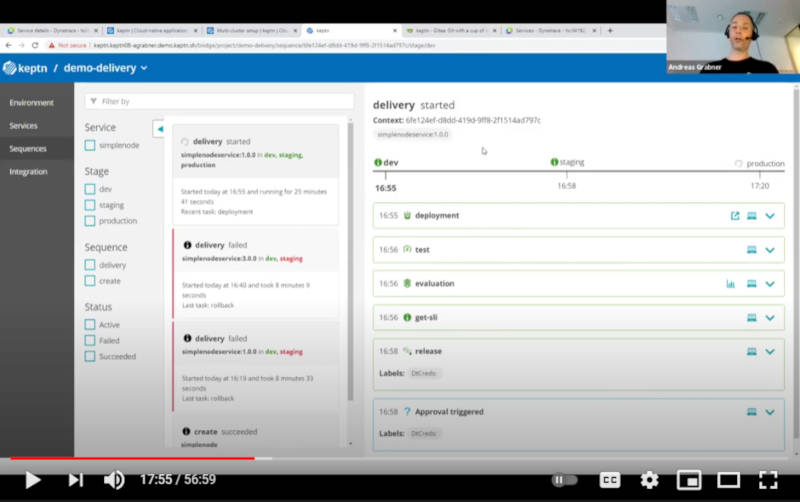Open video settings gear

point(649,480)
